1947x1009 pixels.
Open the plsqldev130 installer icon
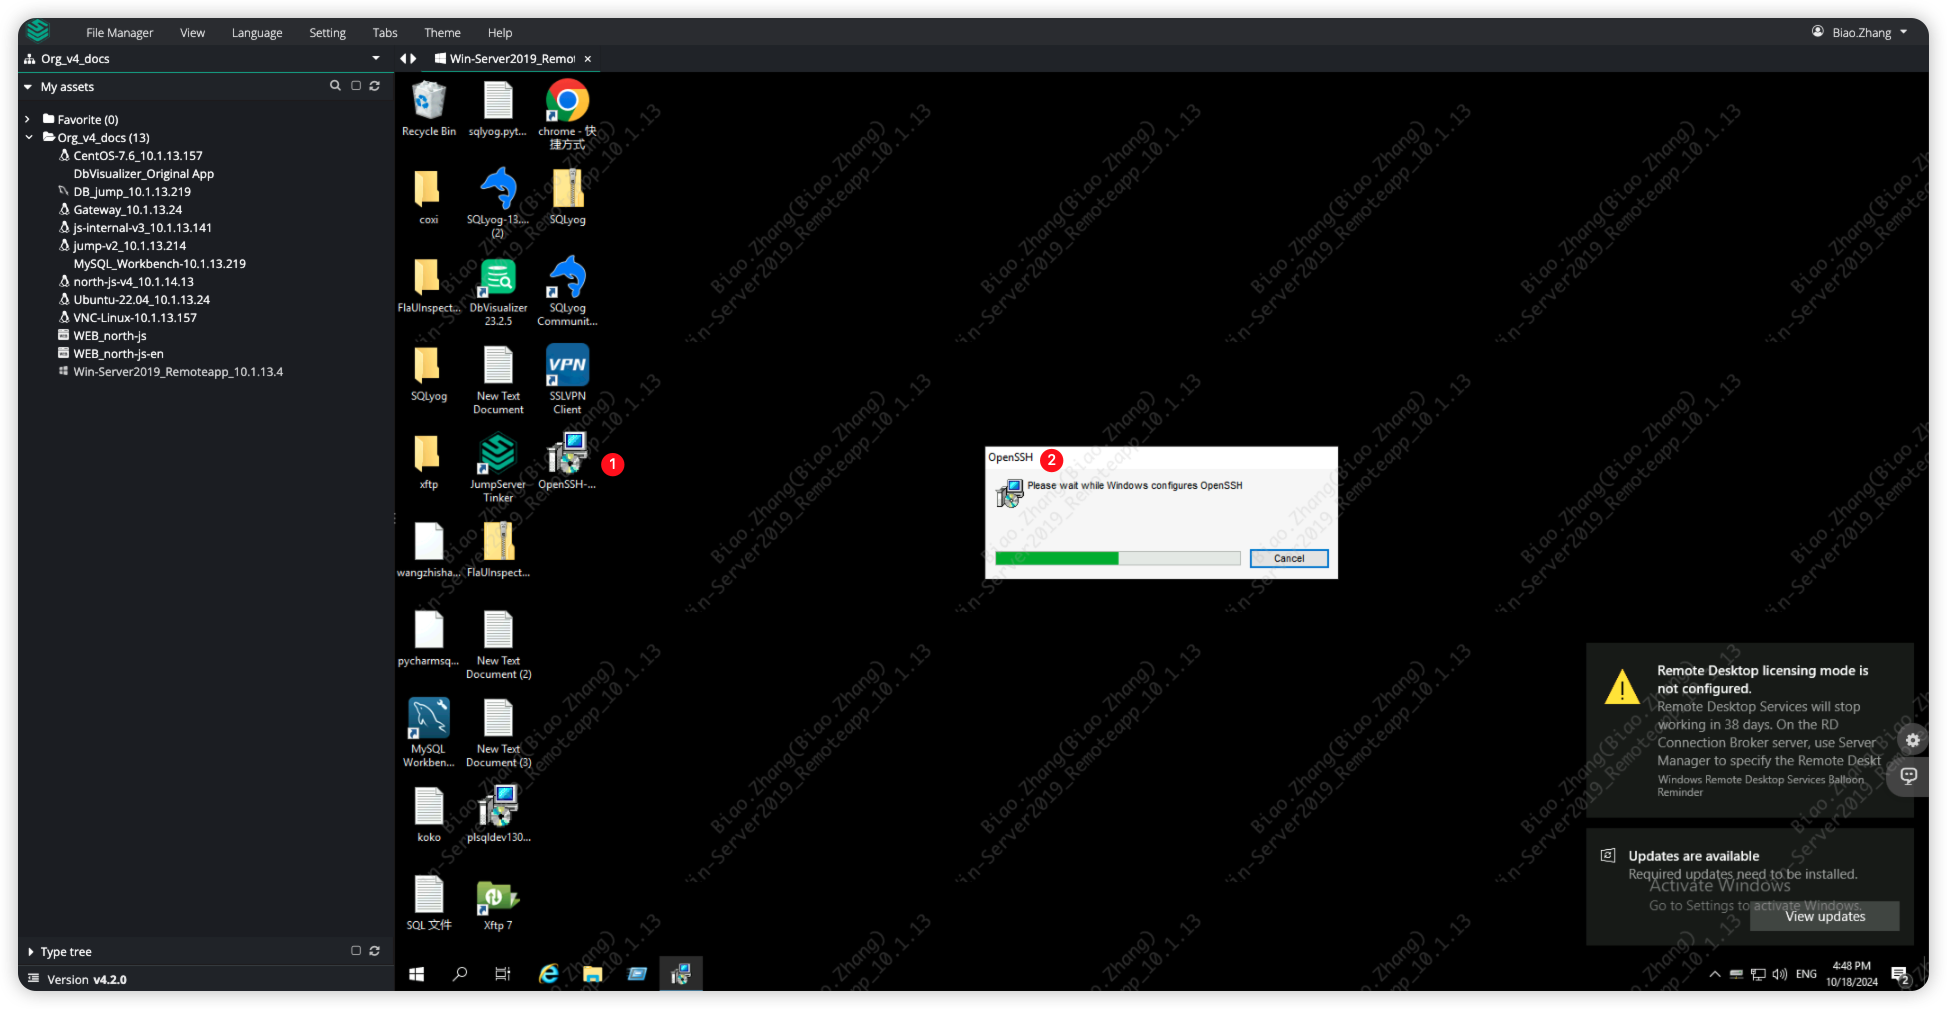click(498, 814)
